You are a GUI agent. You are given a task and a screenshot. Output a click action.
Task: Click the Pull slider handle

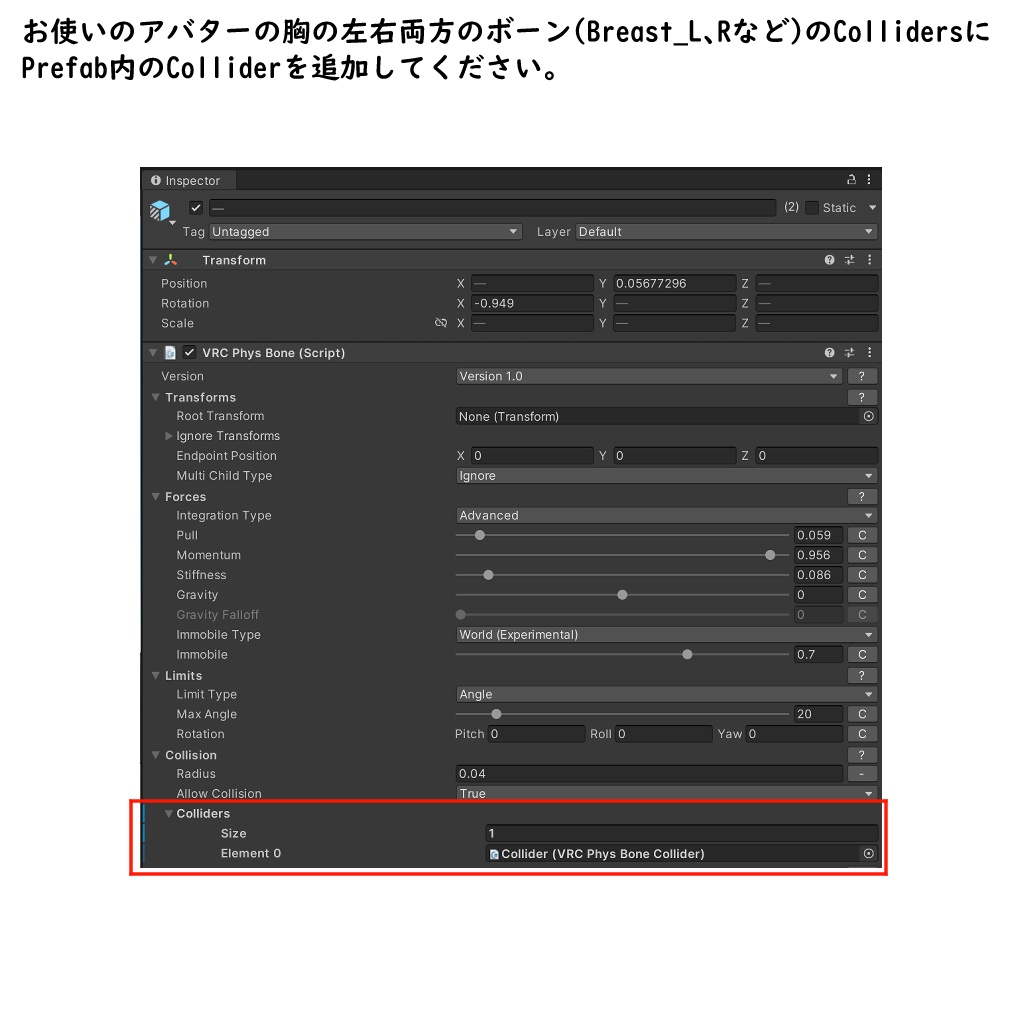pos(480,535)
